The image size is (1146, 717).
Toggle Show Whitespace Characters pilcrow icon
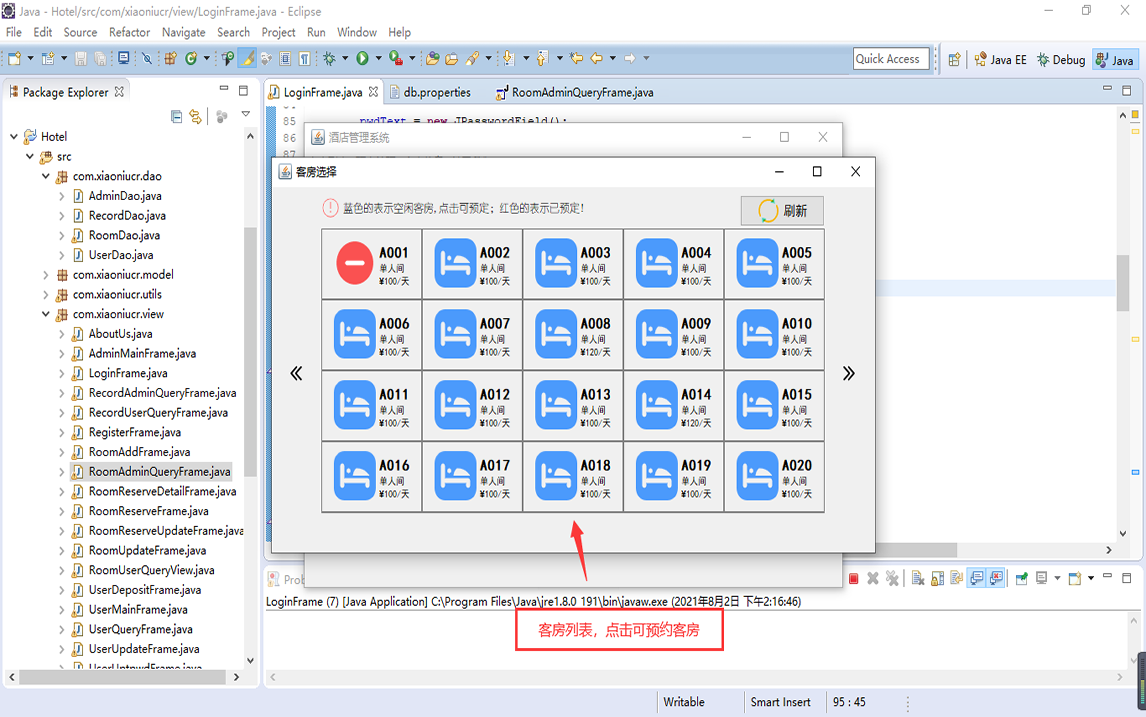click(x=305, y=58)
